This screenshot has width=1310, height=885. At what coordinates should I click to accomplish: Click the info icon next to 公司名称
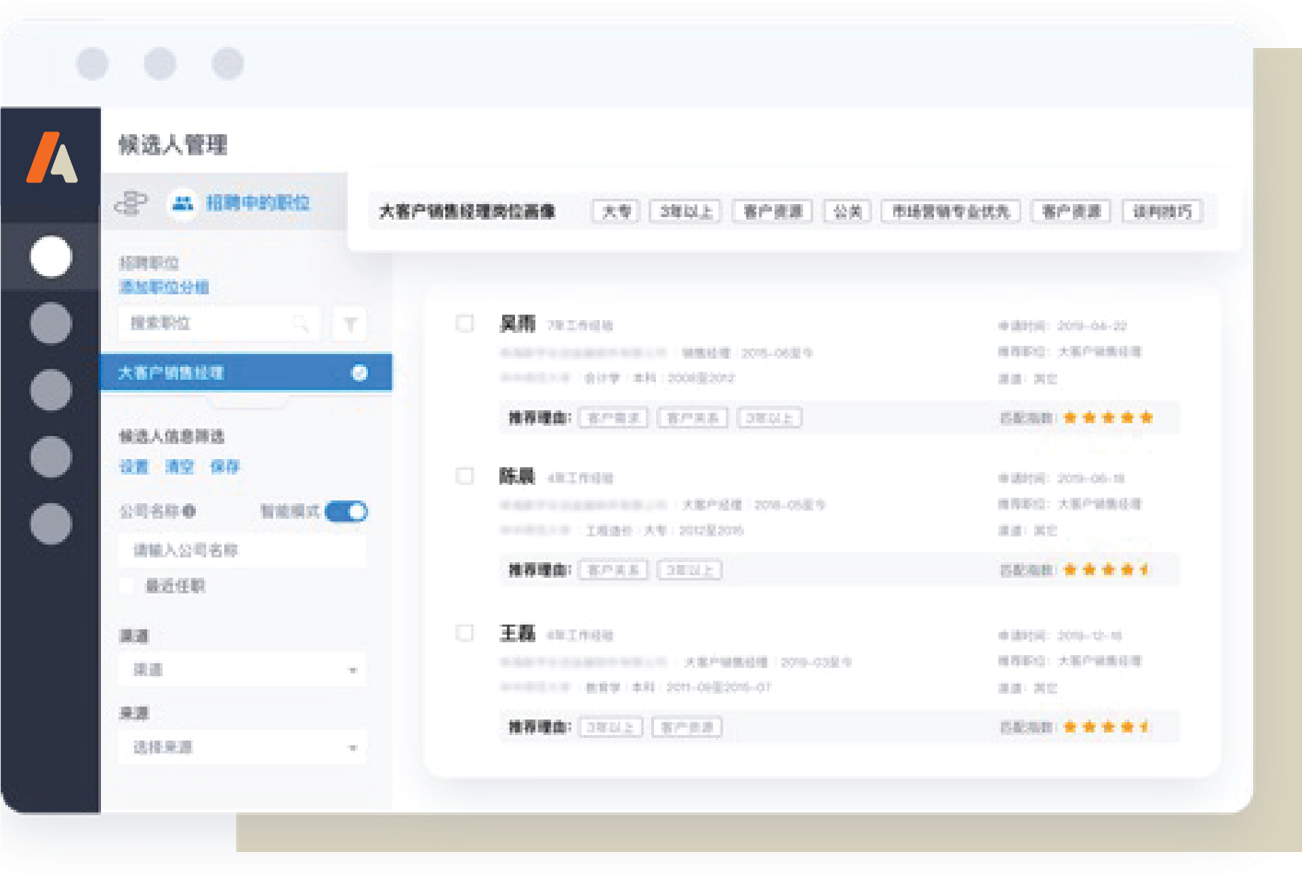click(x=189, y=512)
